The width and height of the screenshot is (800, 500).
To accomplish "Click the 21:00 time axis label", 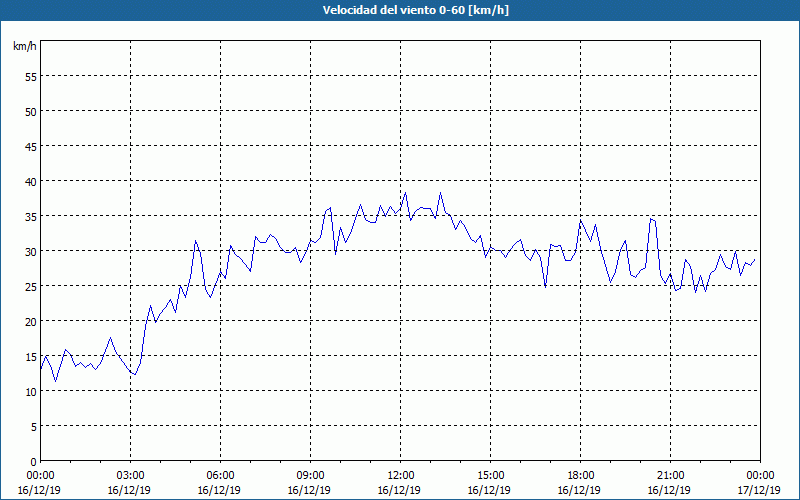I will (670, 476).
